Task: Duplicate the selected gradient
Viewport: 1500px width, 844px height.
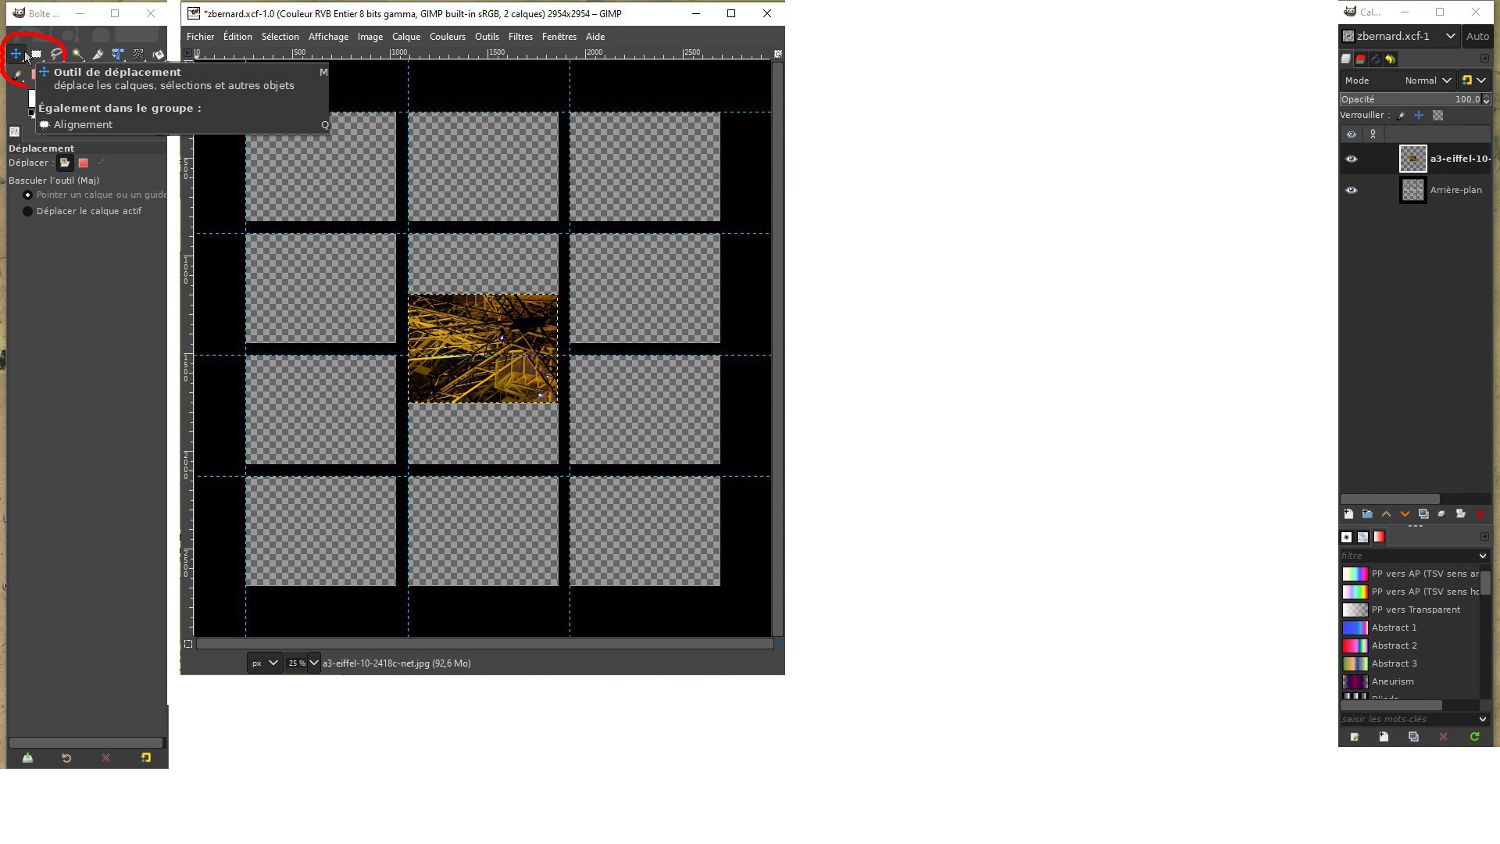Action: coord(1413,737)
